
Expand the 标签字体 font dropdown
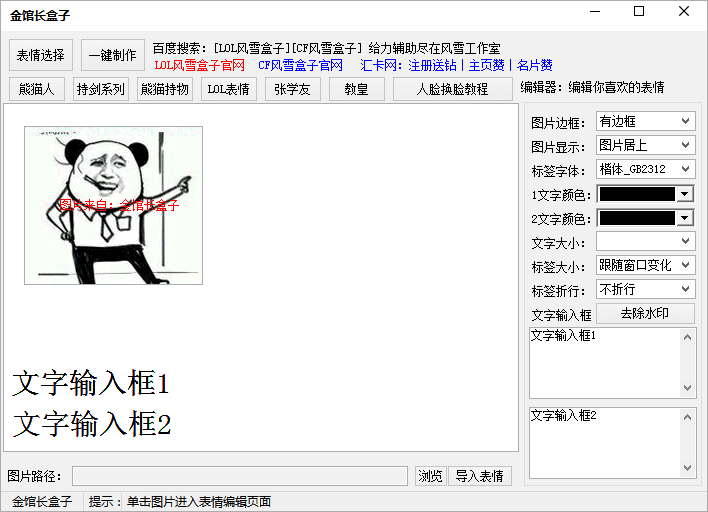coord(645,169)
